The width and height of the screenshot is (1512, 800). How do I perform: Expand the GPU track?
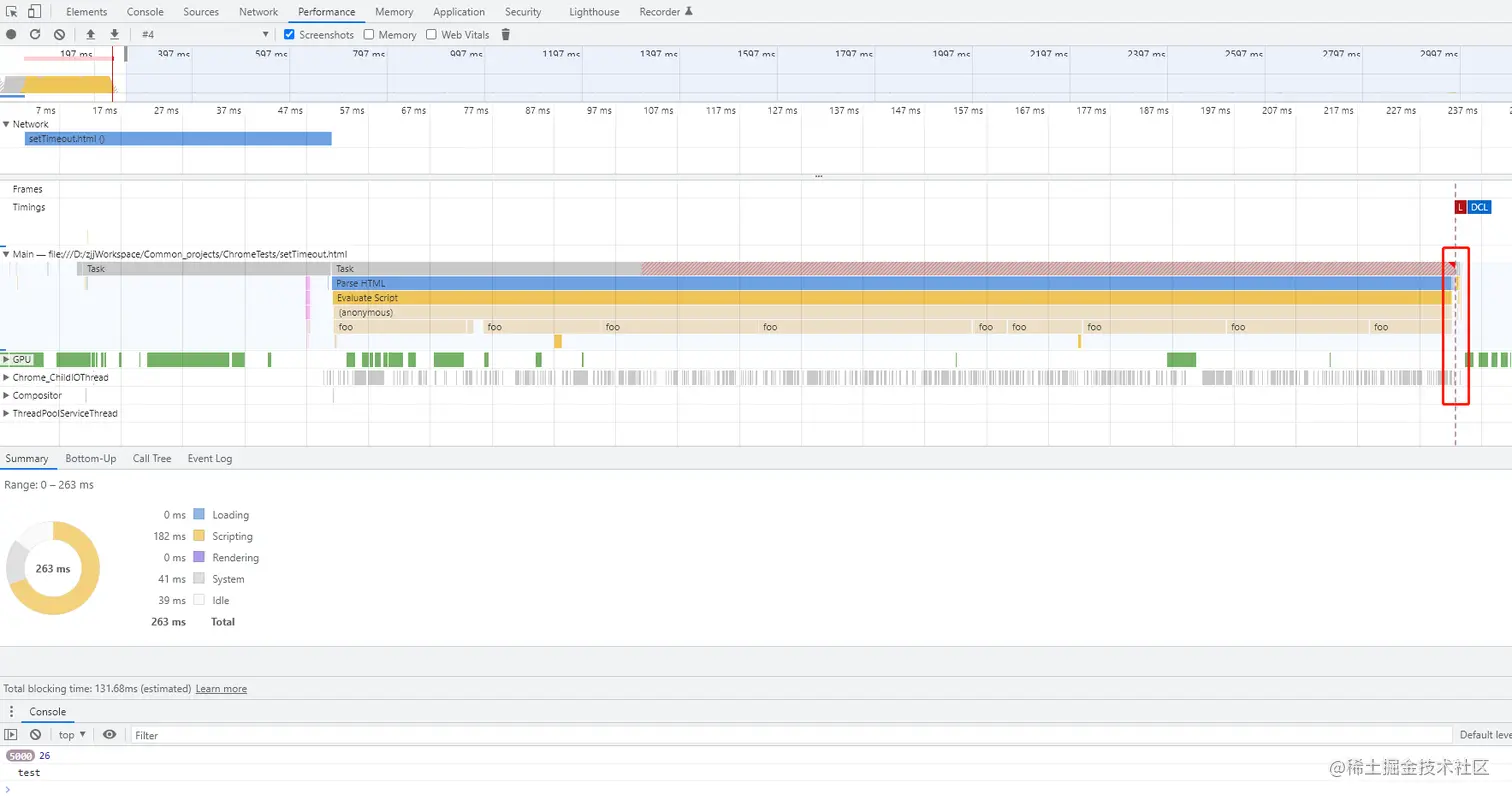coord(6,359)
